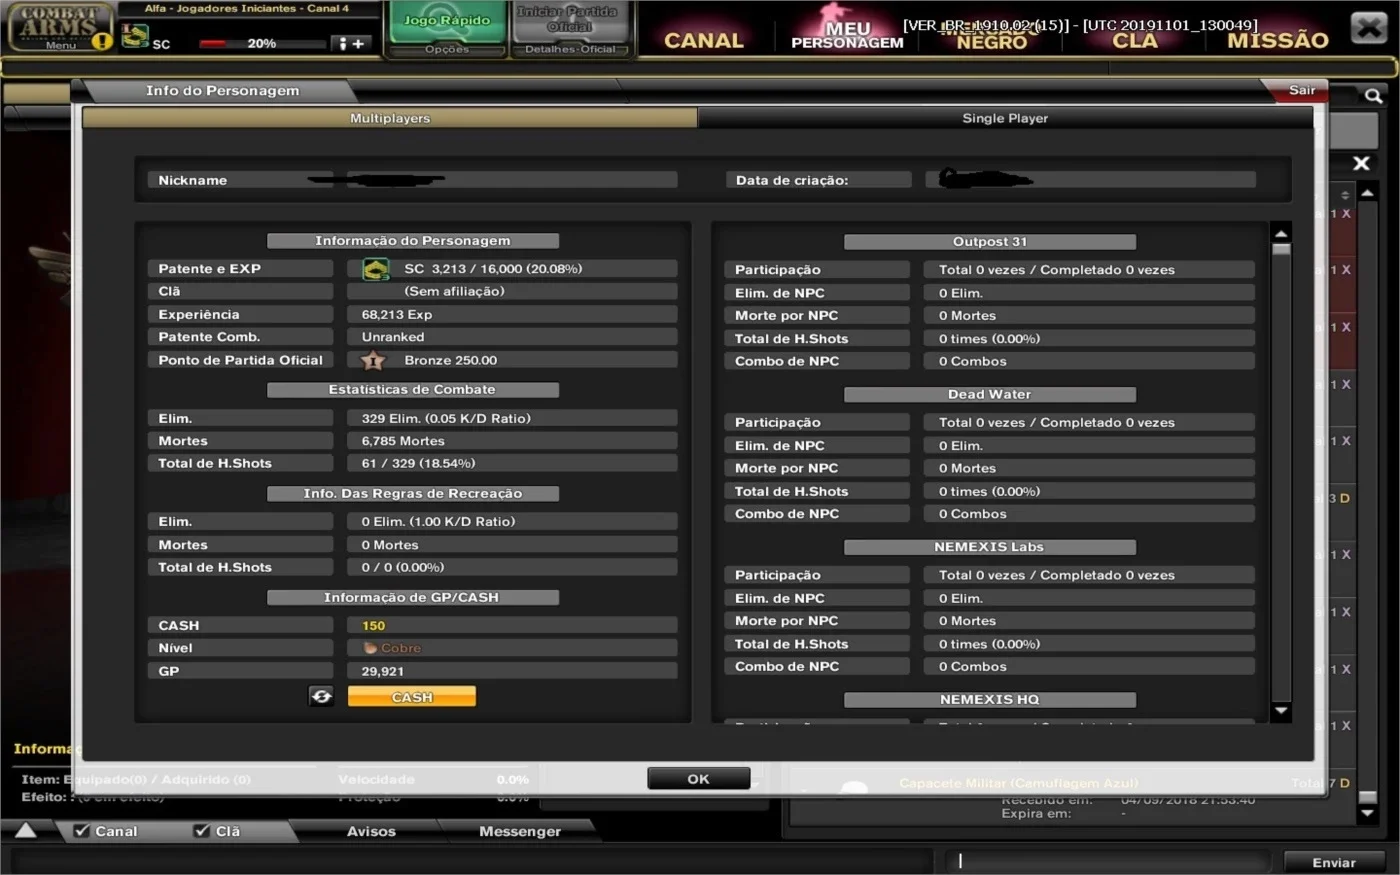
Task: Open Opções under Jogo Rápido
Action: (x=447, y=49)
